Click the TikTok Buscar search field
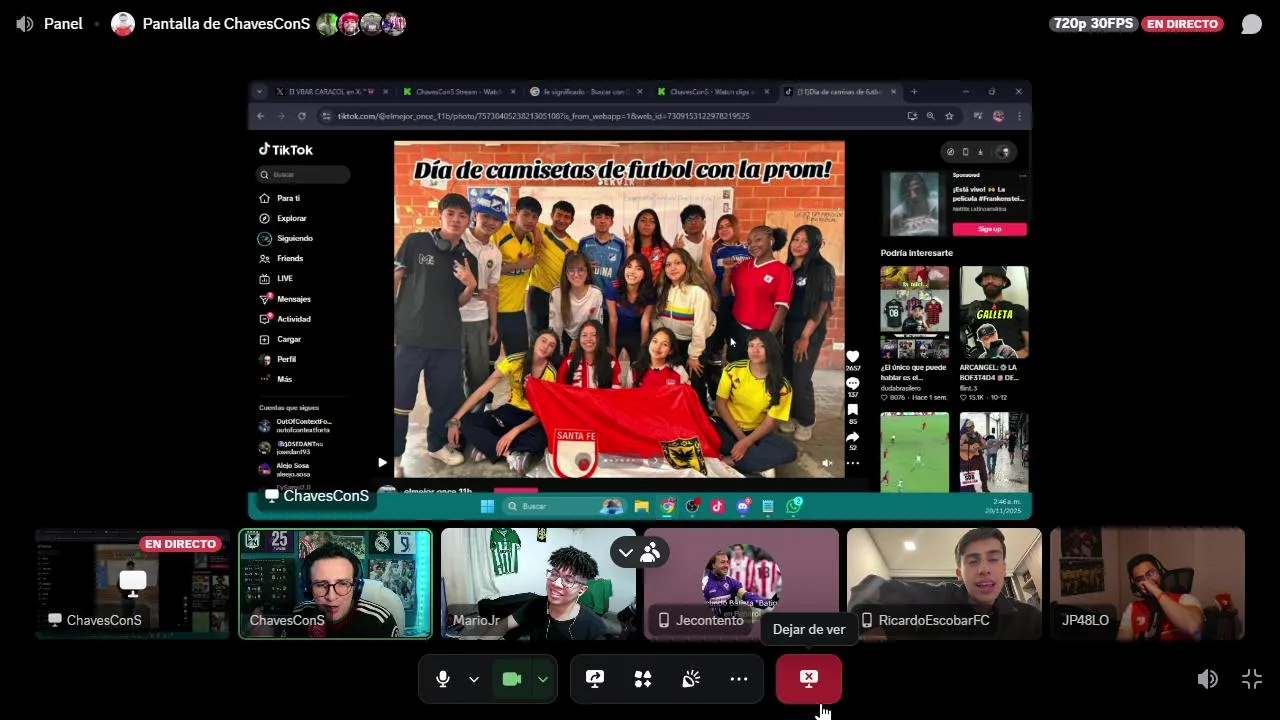Screen dimensions: 1280x720 (x=303, y=174)
